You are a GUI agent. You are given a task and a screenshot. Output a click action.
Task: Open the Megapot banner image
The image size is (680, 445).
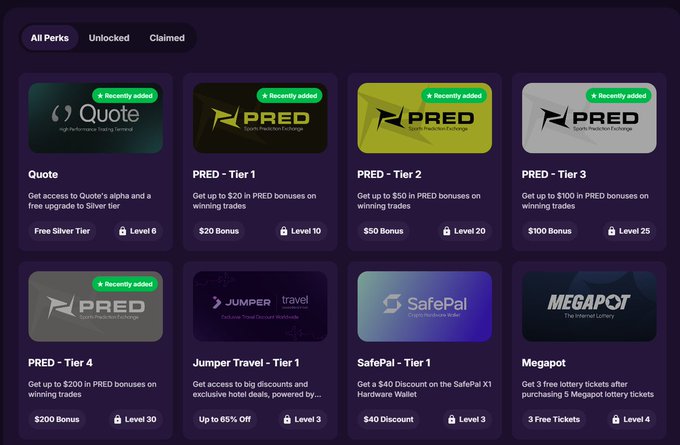pos(589,306)
